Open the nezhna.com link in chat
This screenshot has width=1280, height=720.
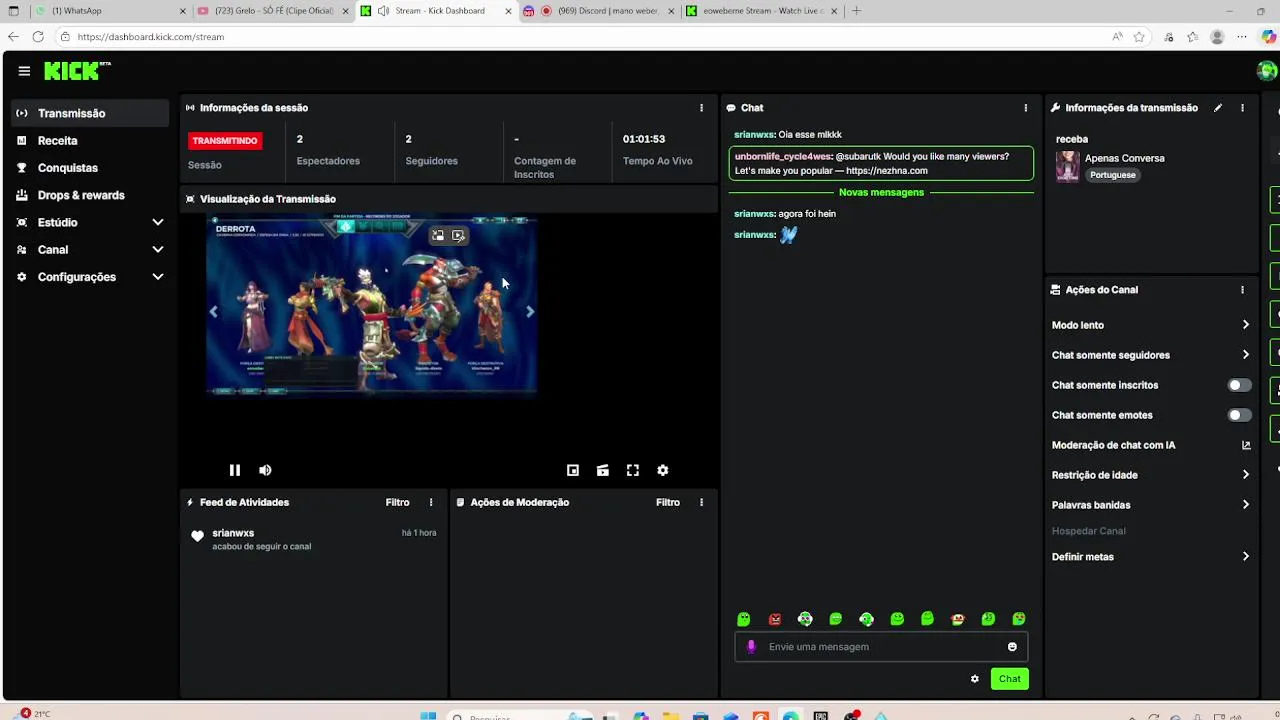pos(887,171)
